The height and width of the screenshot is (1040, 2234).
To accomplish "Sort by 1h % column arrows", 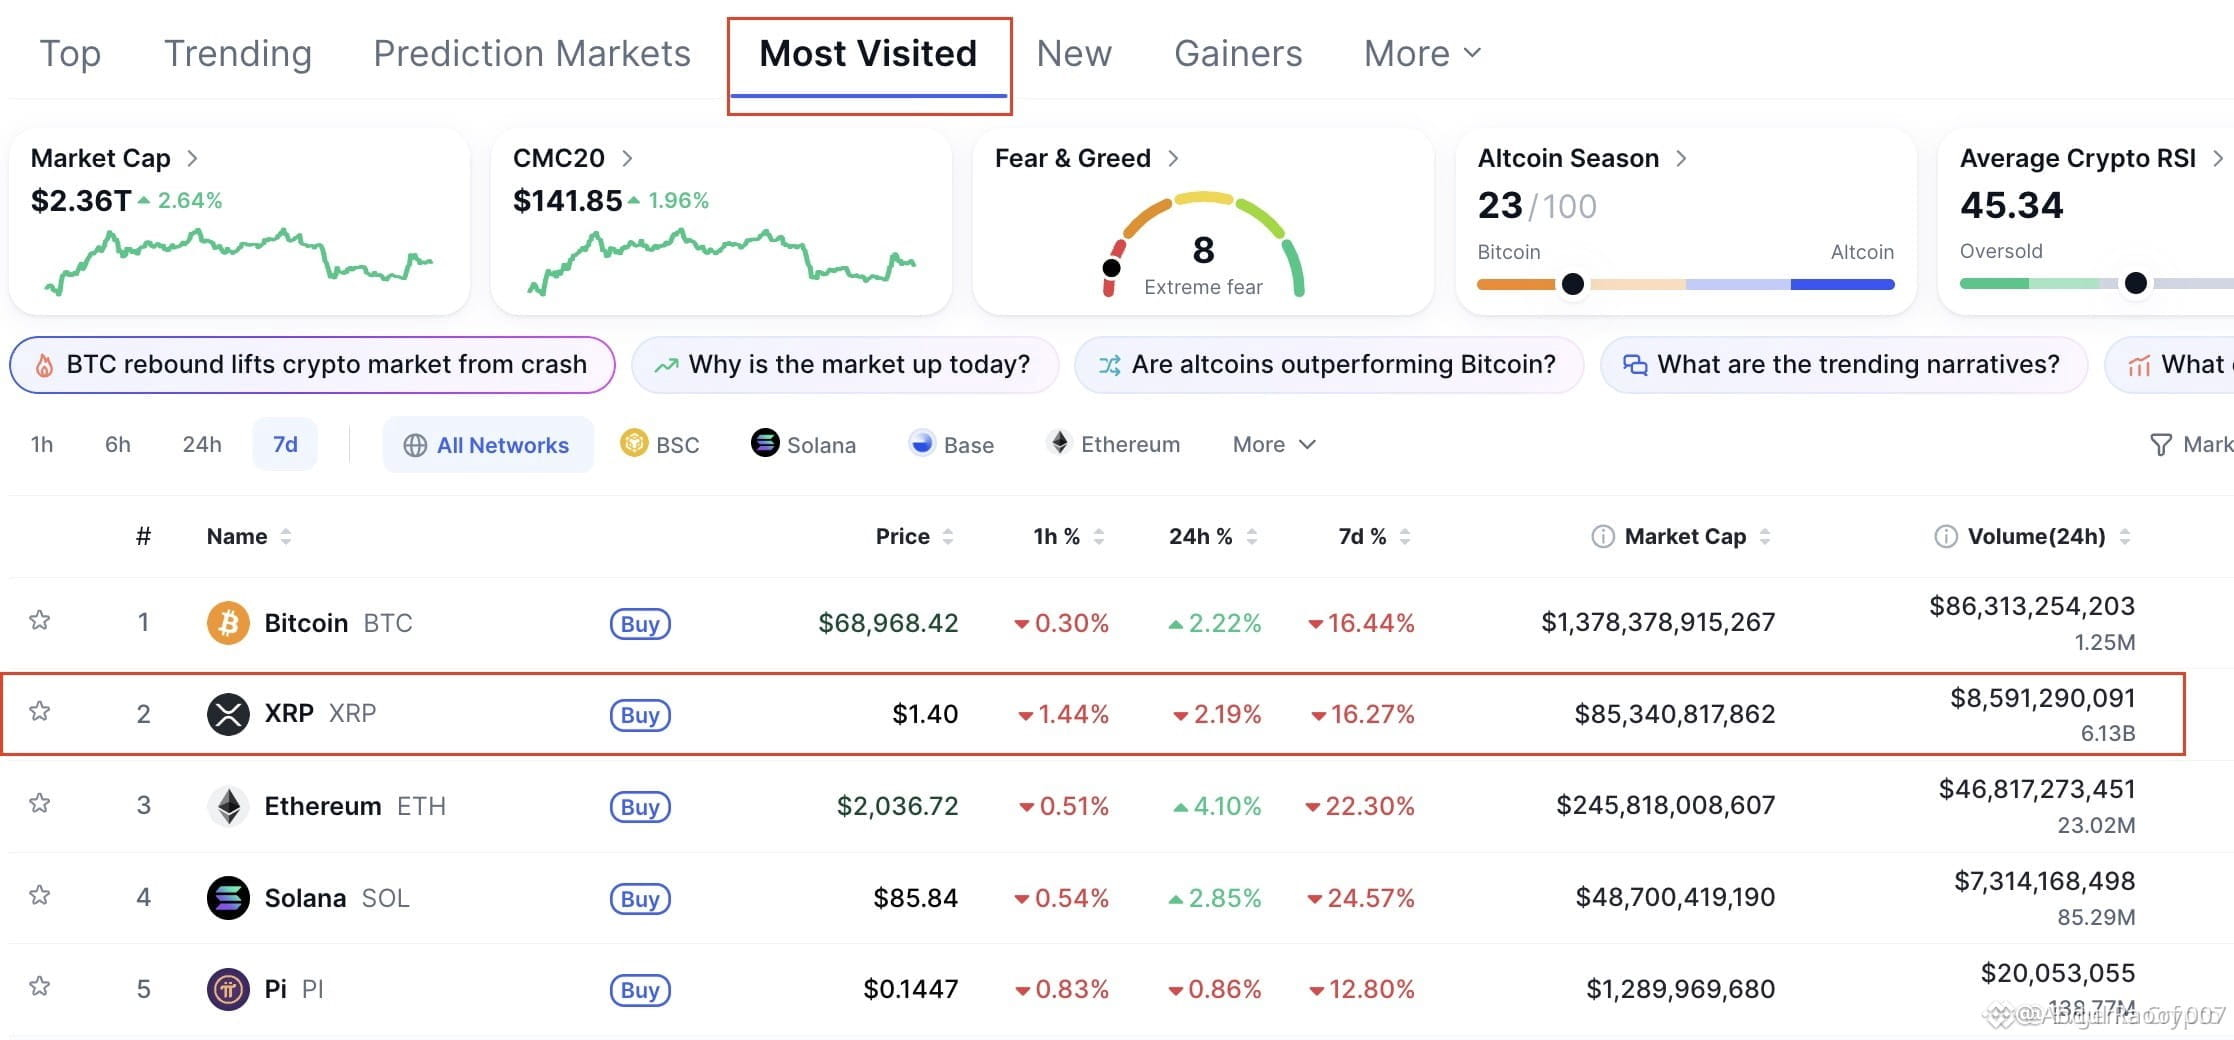I will point(1099,537).
